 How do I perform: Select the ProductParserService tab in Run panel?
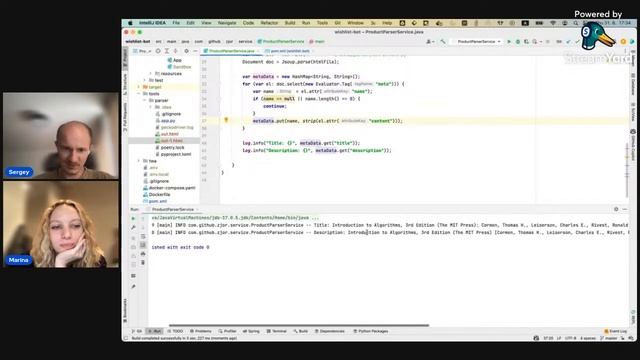pyautogui.click(x=173, y=209)
